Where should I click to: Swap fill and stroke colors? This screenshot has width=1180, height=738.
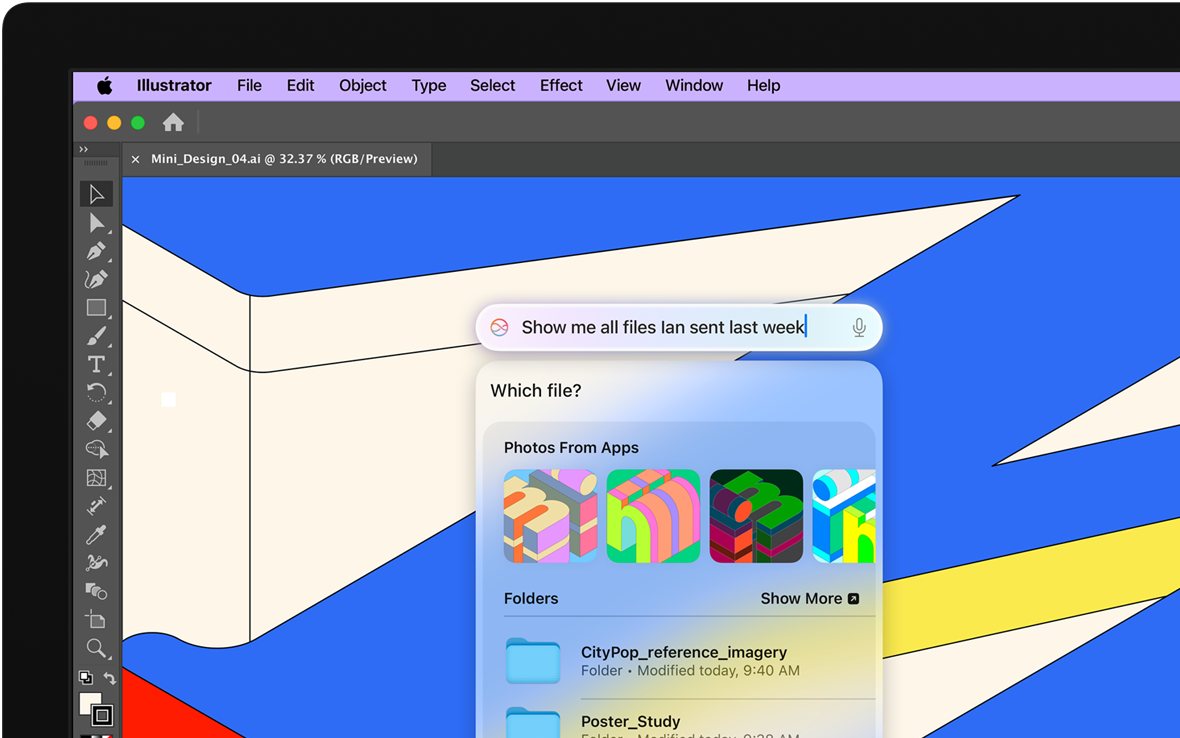point(110,678)
